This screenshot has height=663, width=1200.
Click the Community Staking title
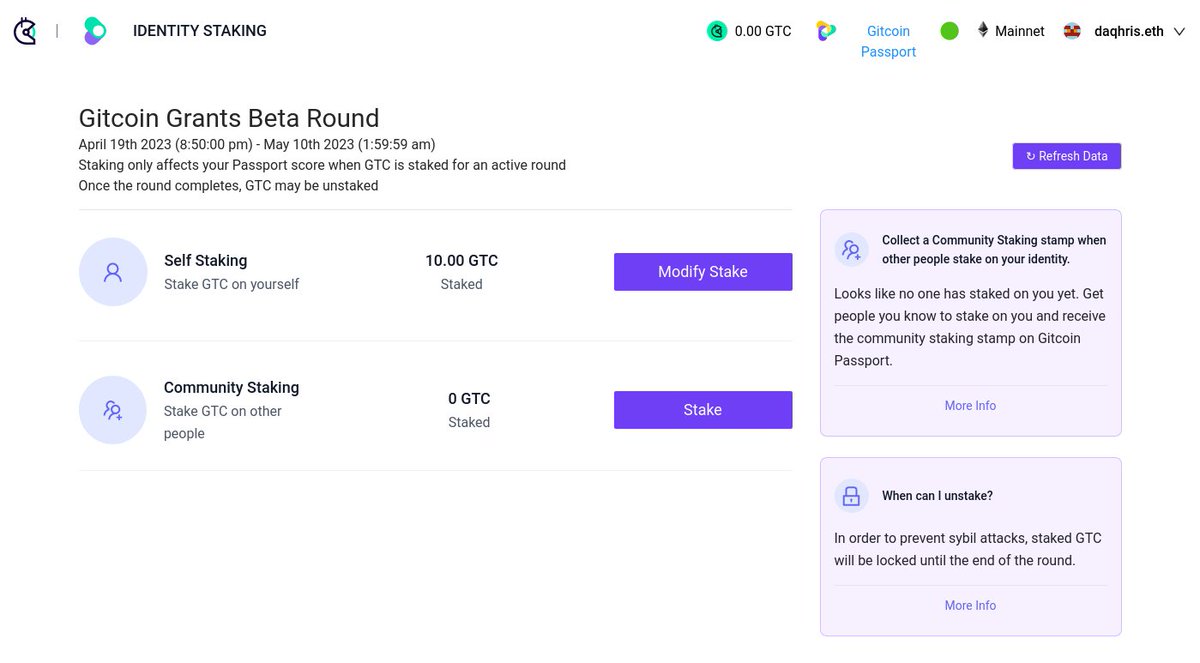232,388
